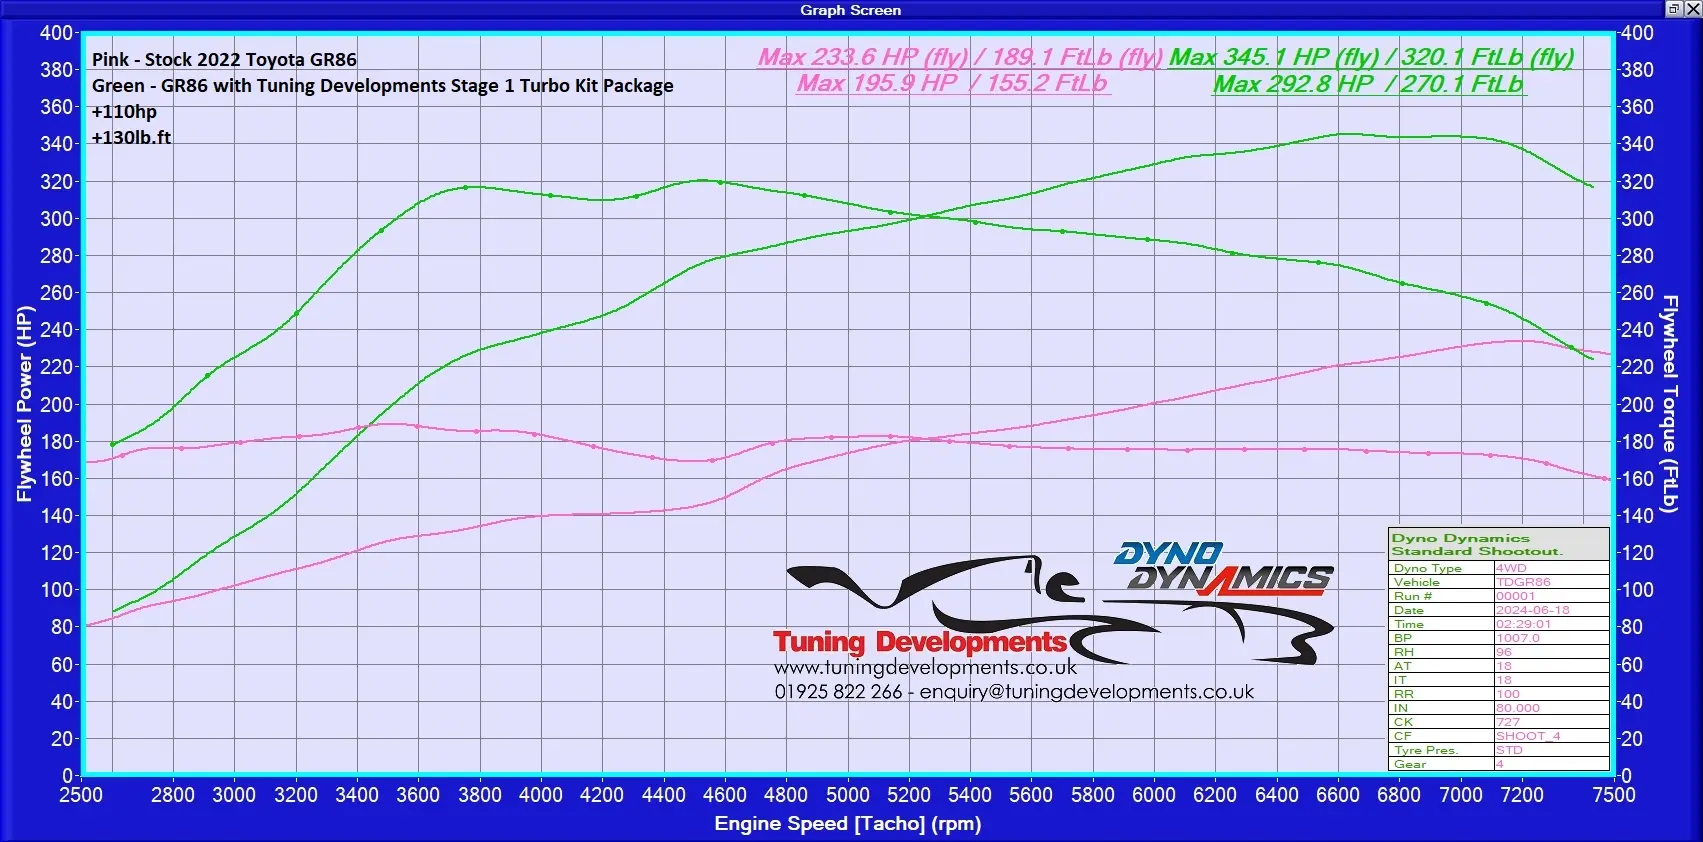Click the '+130lb.ft' annotation
Viewport: 1703px width, 842px height.
(131, 138)
